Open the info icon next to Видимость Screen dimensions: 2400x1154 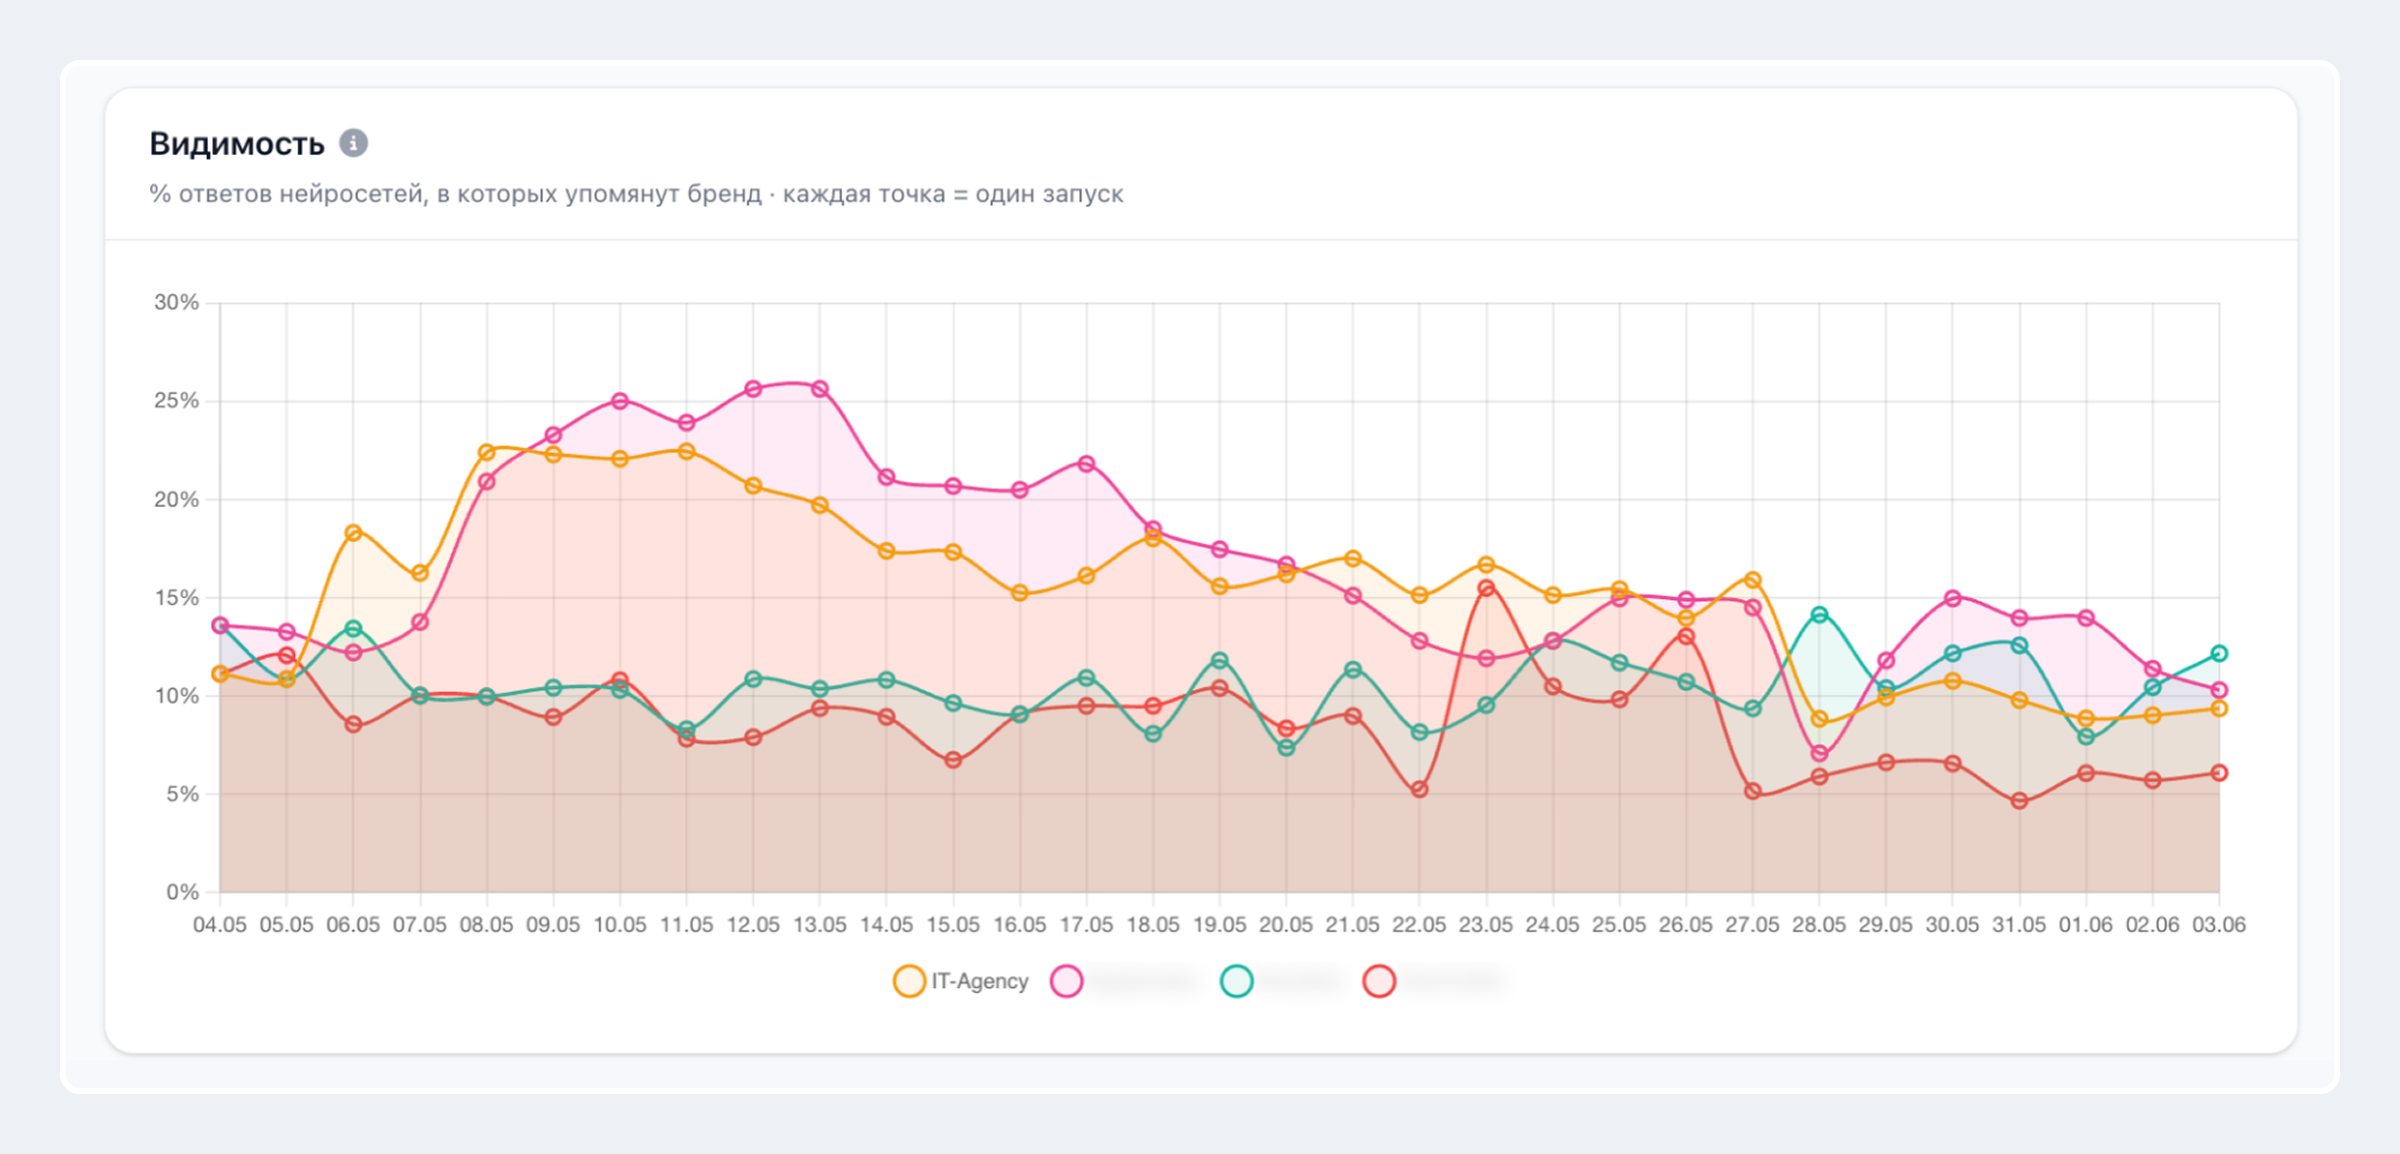[x=353, y=143]
